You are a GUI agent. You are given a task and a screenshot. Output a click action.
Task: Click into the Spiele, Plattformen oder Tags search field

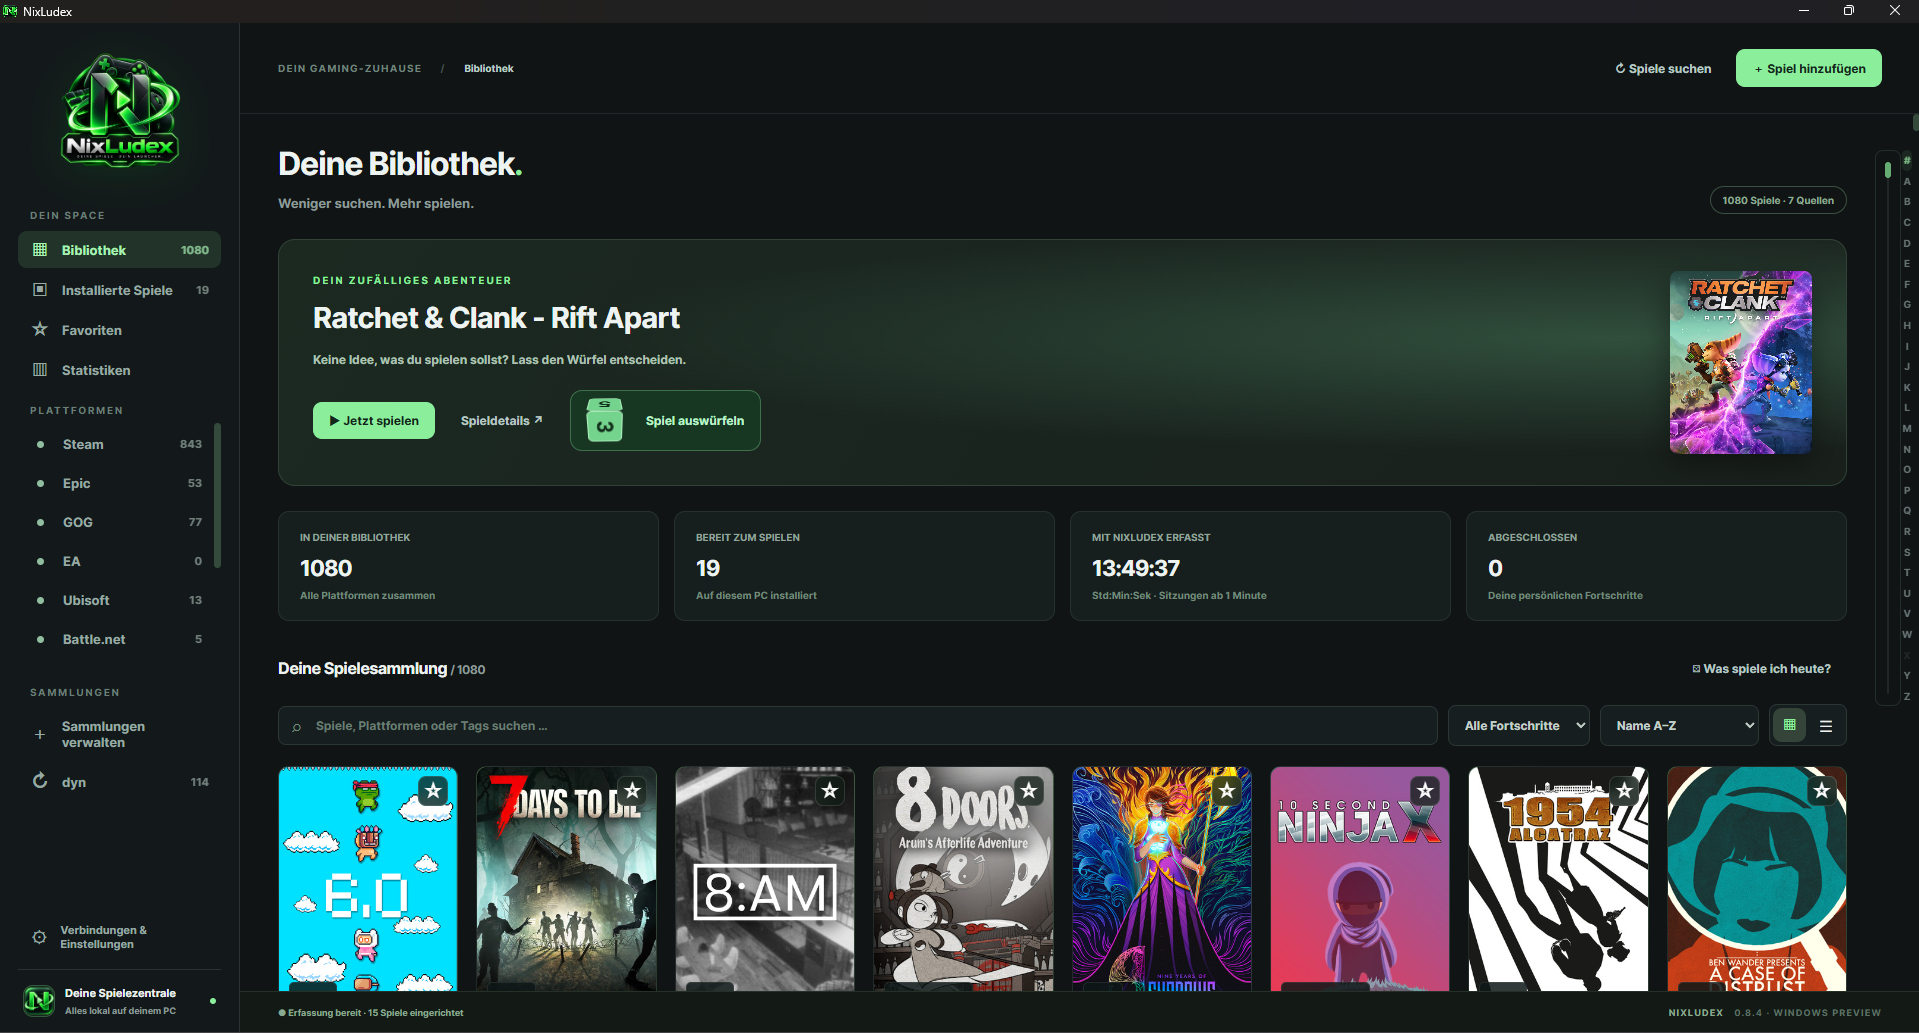coord(857,726)
